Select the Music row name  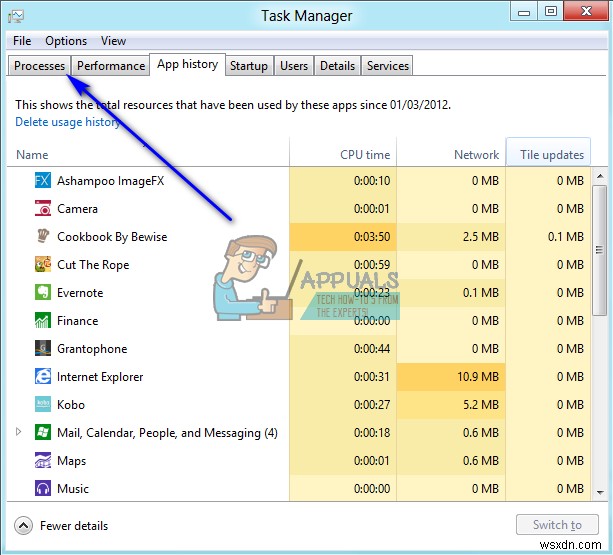(73, 489)
